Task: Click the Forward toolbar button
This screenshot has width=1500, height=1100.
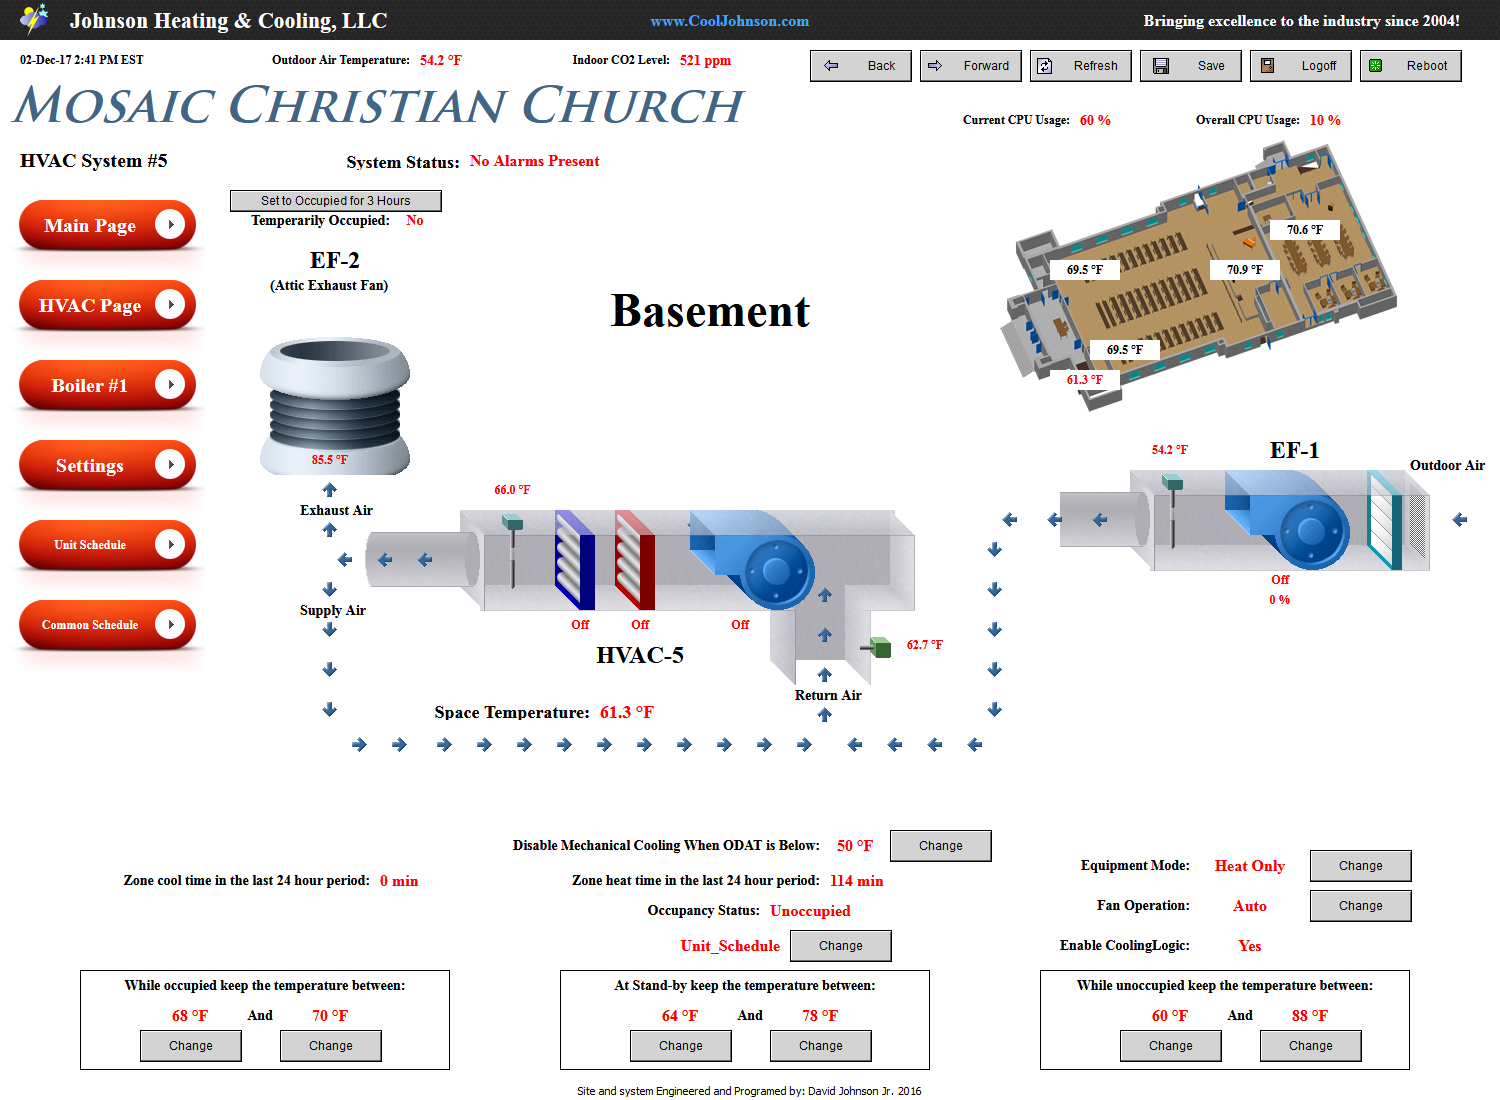Action: point(970,66)
